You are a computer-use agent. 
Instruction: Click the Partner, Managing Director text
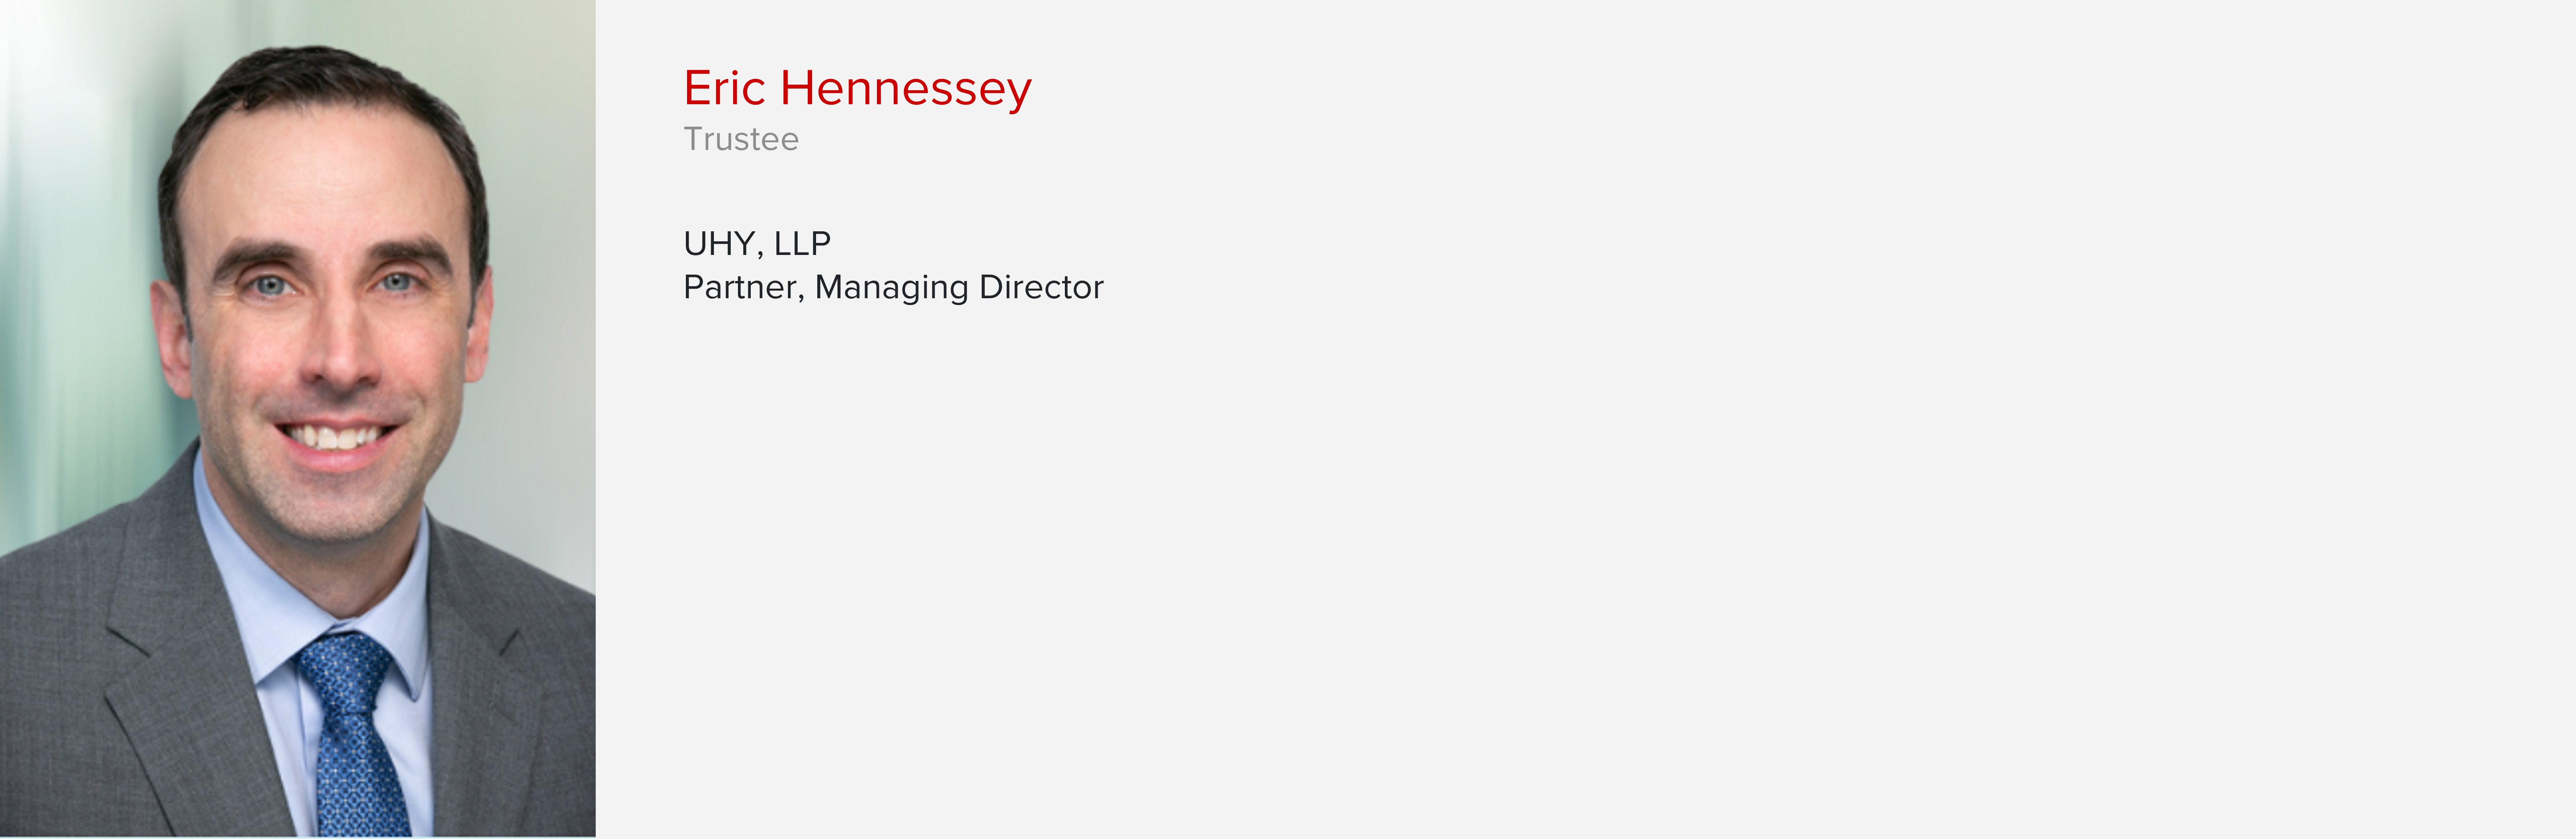coord(893,288)
